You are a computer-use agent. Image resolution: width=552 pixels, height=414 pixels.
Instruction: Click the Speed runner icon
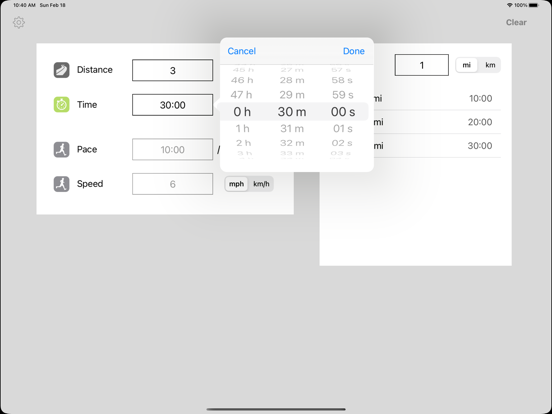click(x=62, y=184)
